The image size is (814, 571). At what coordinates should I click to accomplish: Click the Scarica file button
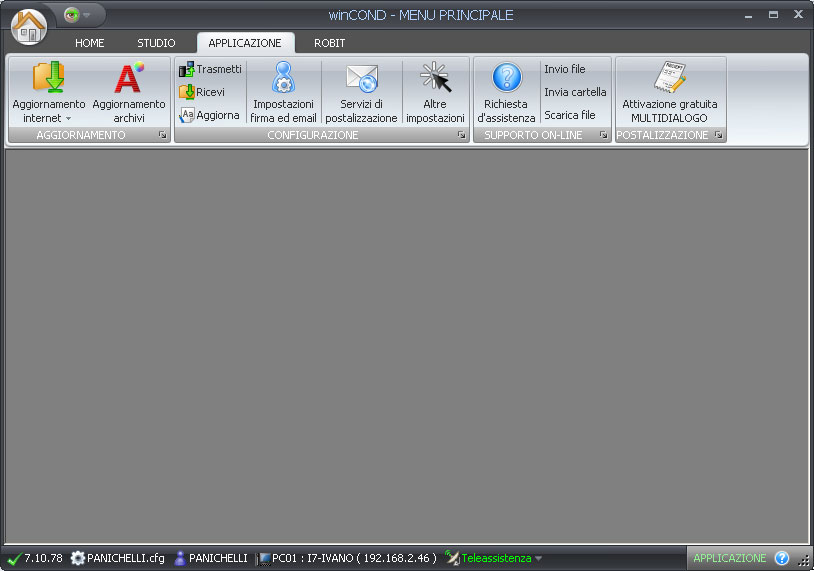[x=569, y=115]
